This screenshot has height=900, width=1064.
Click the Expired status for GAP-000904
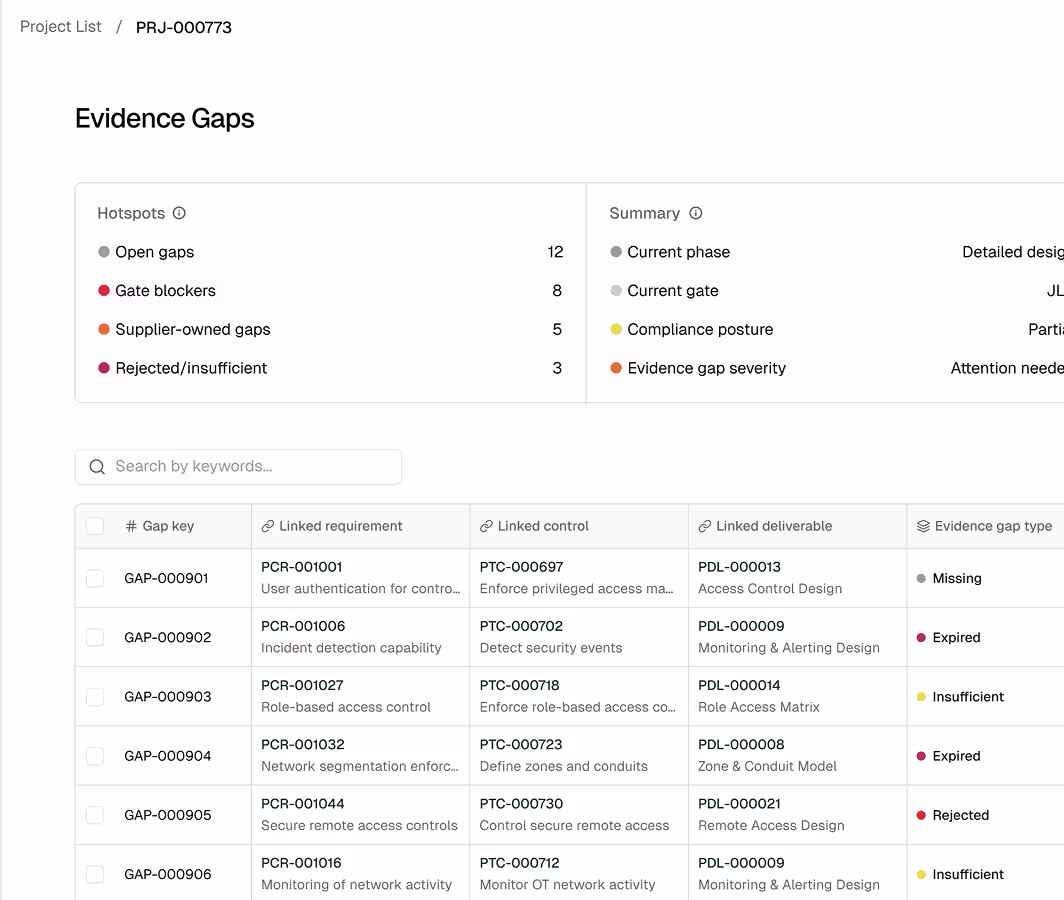tap(948, 756)
